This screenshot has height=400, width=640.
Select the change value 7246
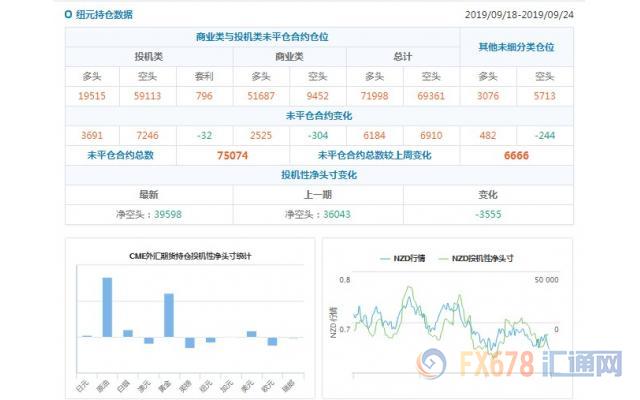click(x=147, y=136)
